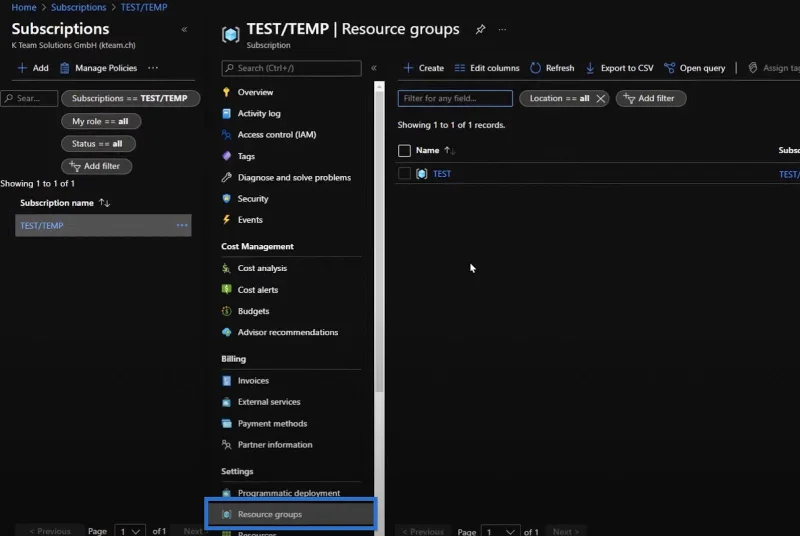Open the blade header ellipsis menu
The width and height of the screenshot is (800, 536).
point(503,30)
